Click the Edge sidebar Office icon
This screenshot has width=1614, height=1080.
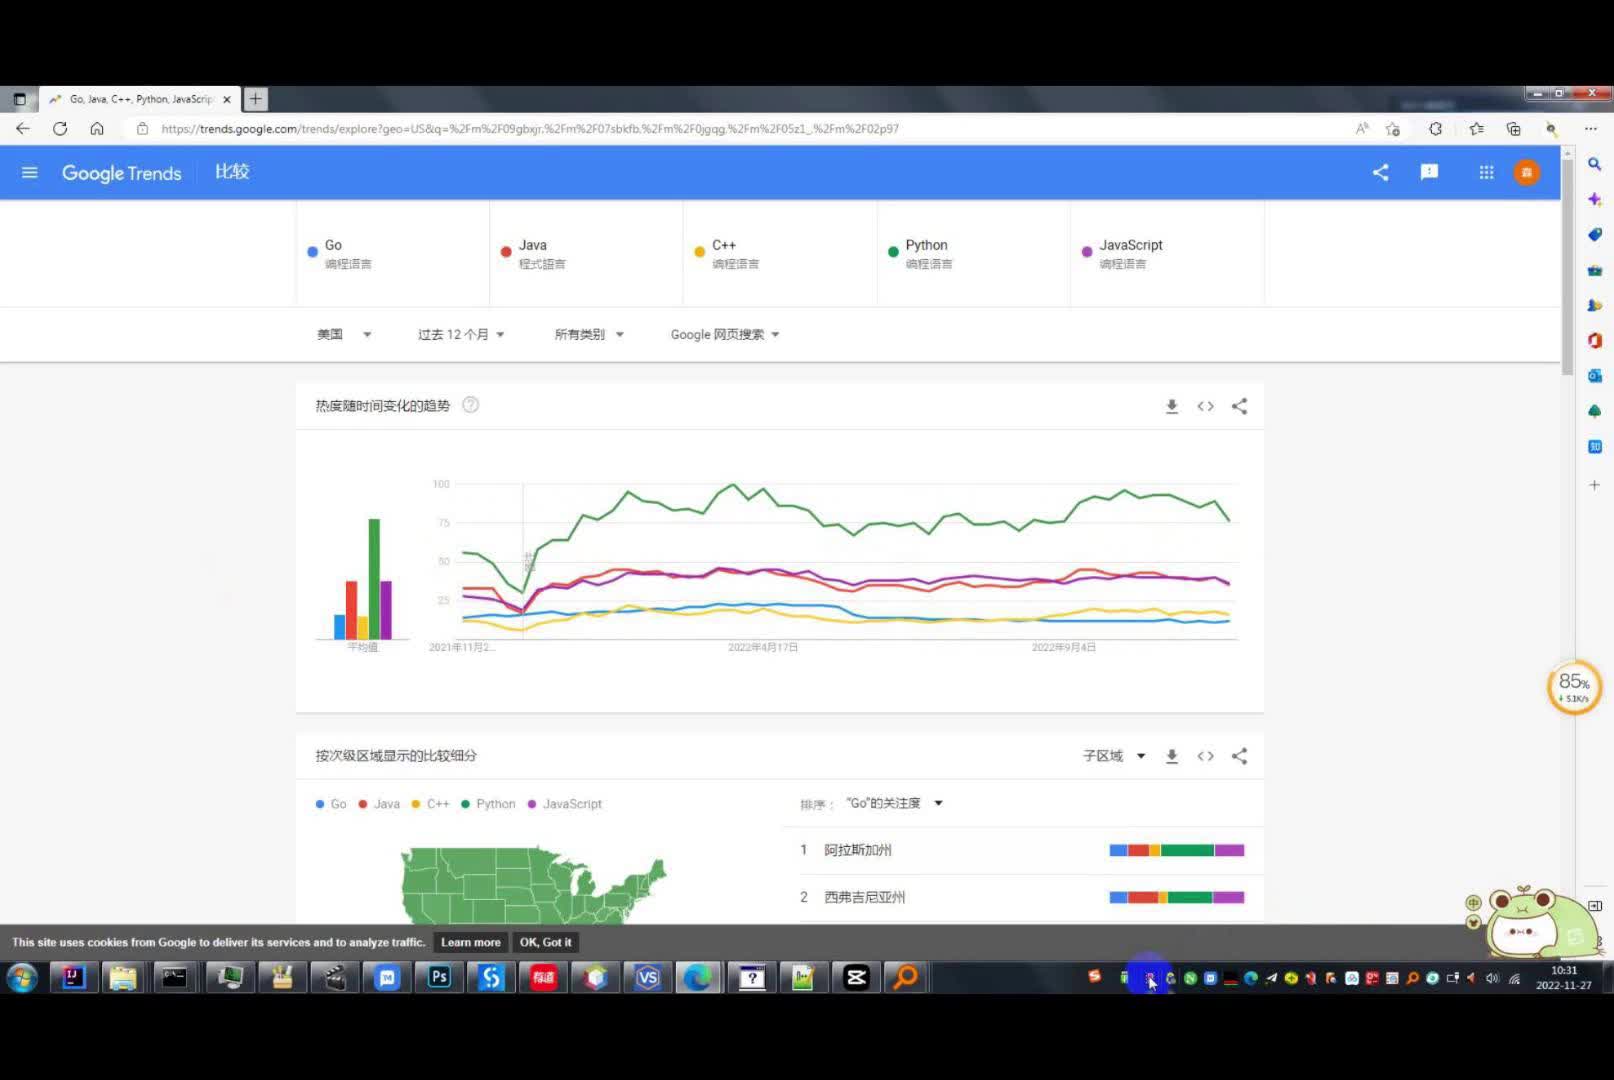pyautogui.click(x=1594, y=340)
